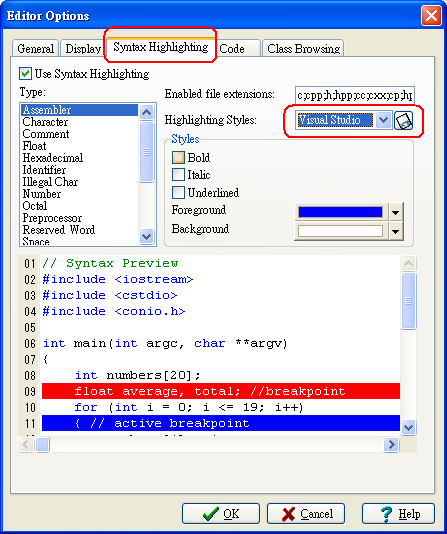This screenshot has height=534, width=447.
Task: Click the blue Foreground color swatch
Action: tap(340, 212)
